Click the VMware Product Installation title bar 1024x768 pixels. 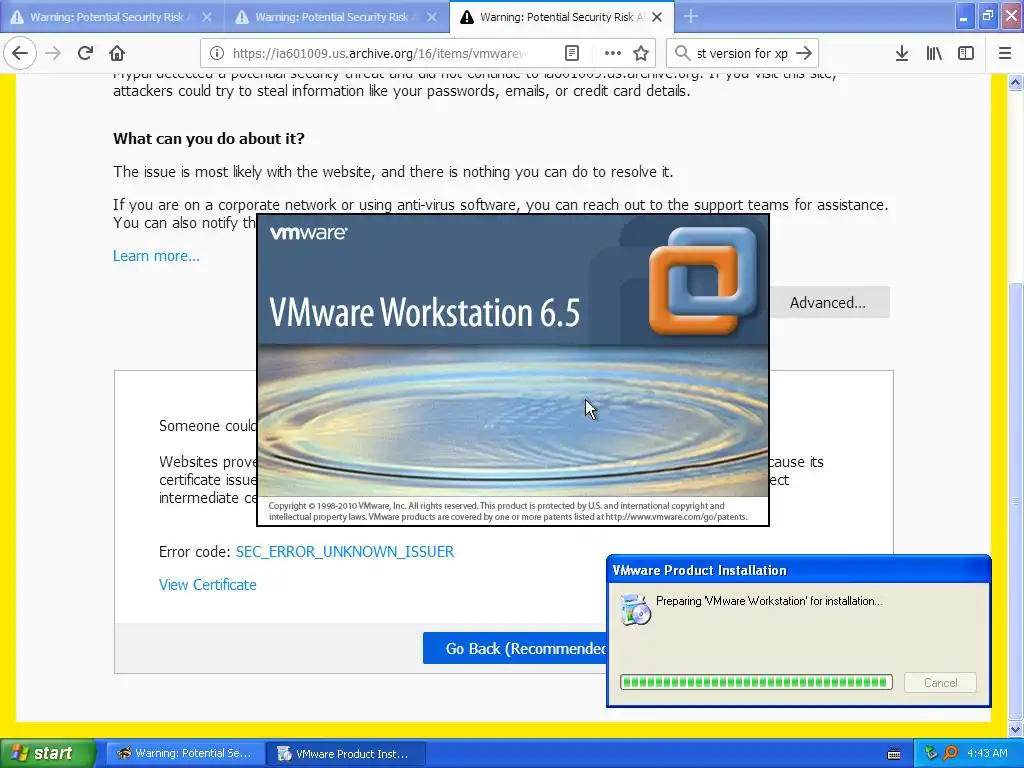click(x=799, y=570)
